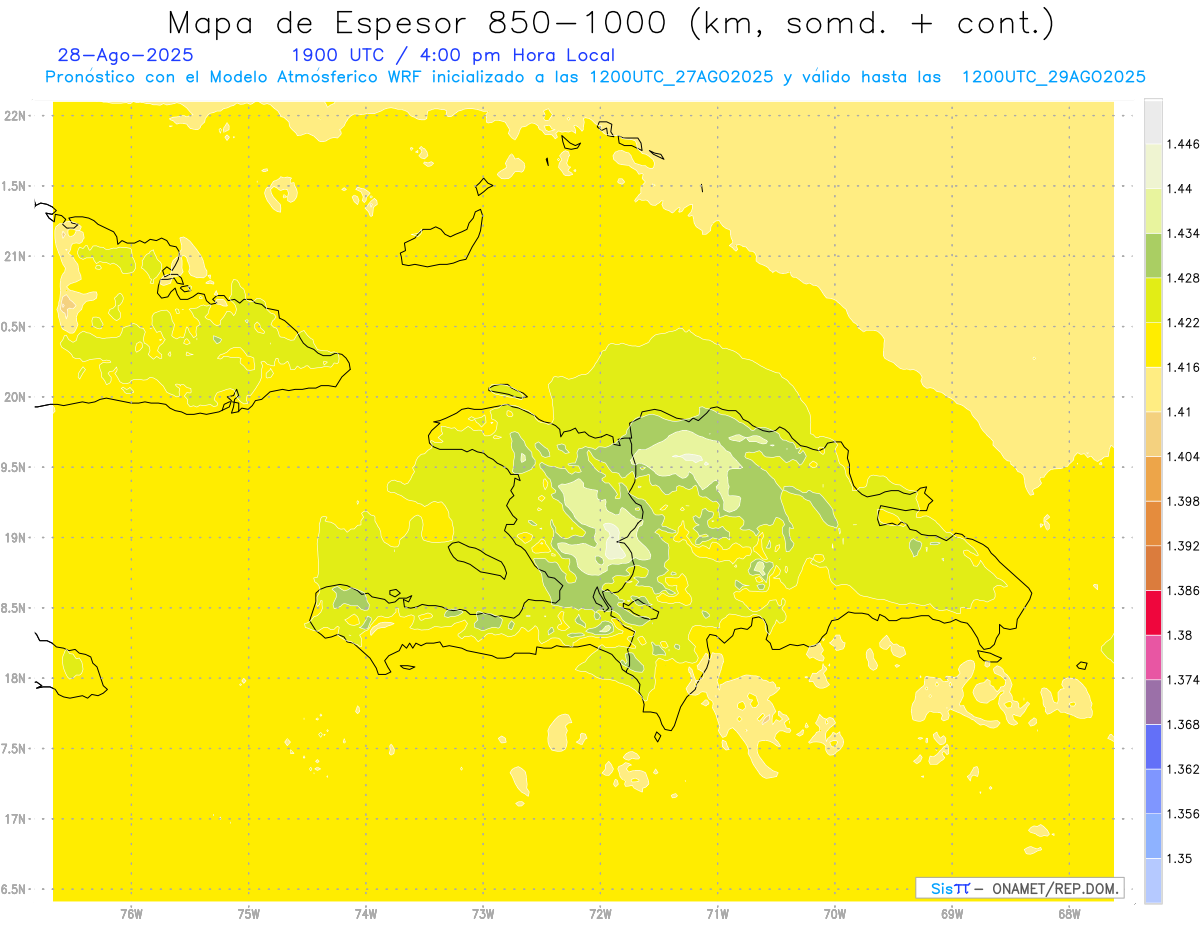Click the time text '1900 UTC / 4:00 pm Hora Local'
The height and width of the screenshot is (927, 1200).
(453, 56)
